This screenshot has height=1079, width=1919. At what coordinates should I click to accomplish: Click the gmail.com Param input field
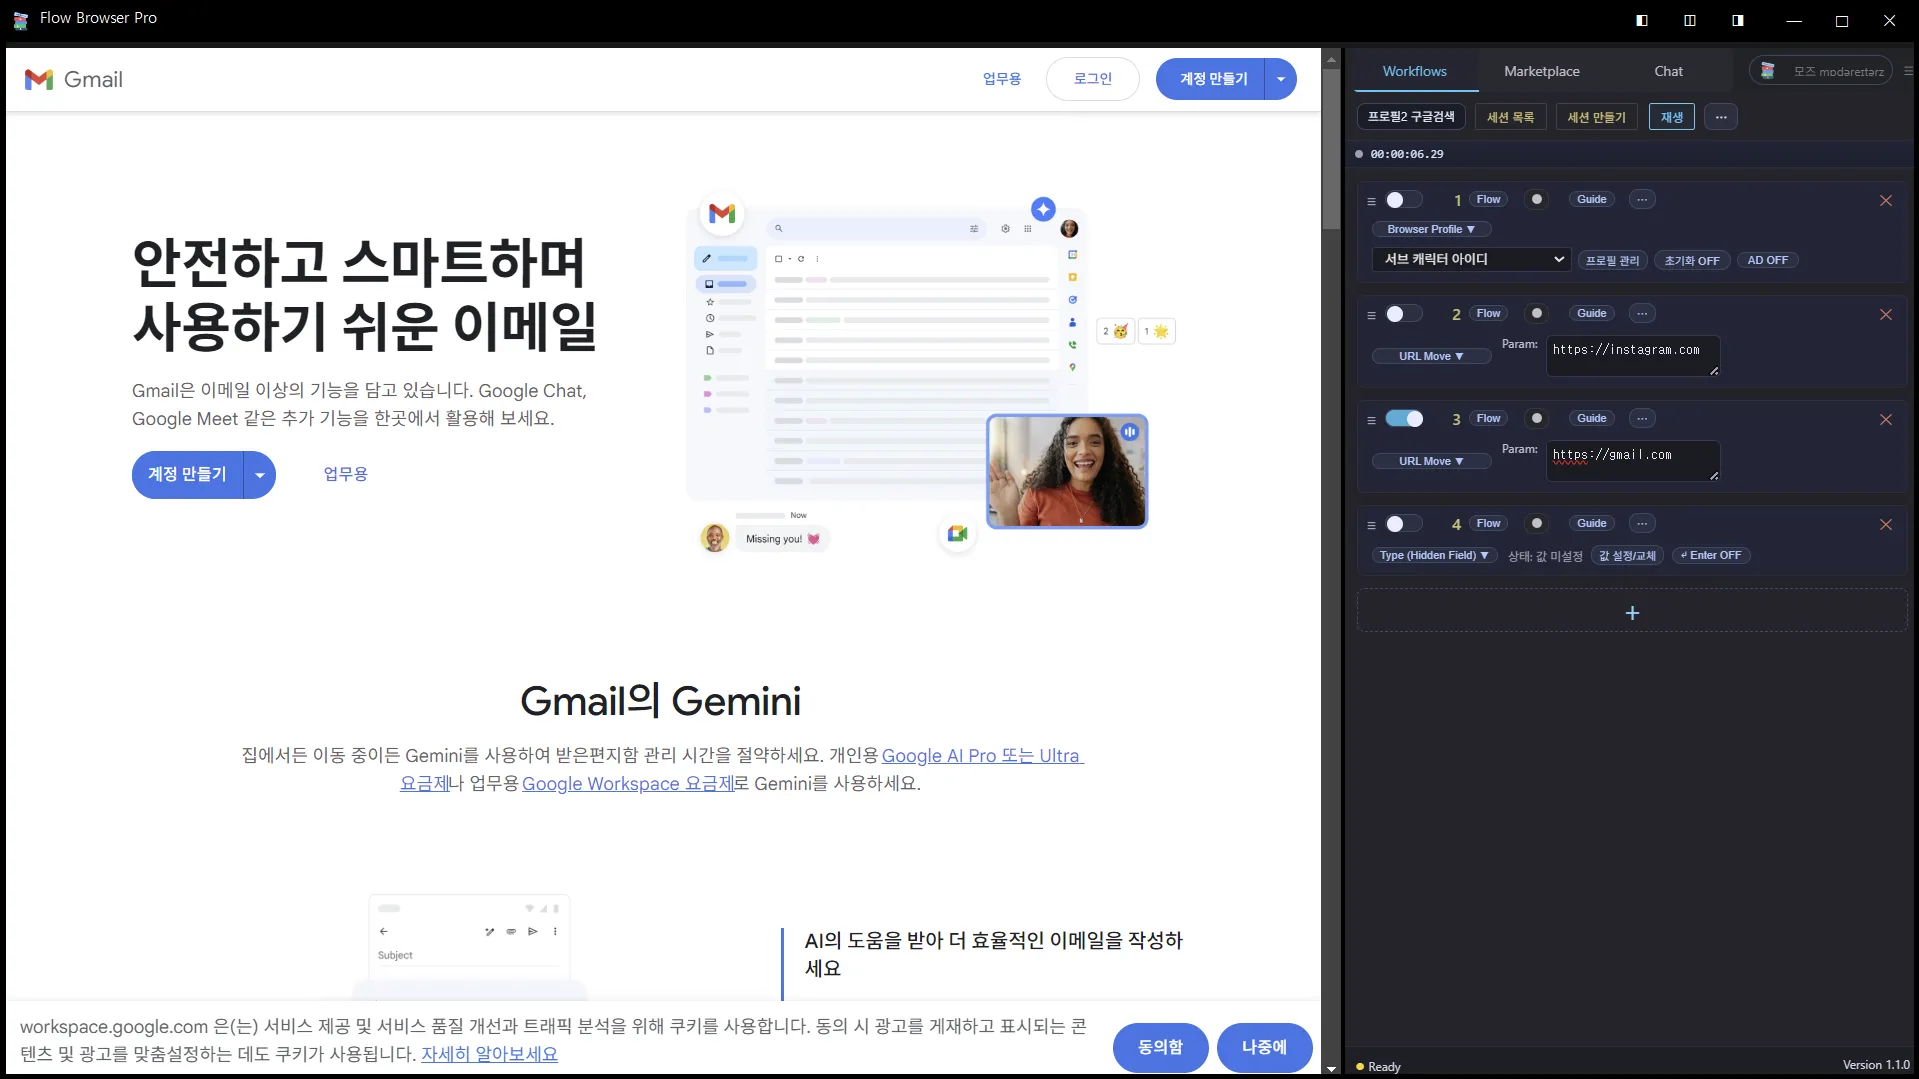[x=1630, y=460]
